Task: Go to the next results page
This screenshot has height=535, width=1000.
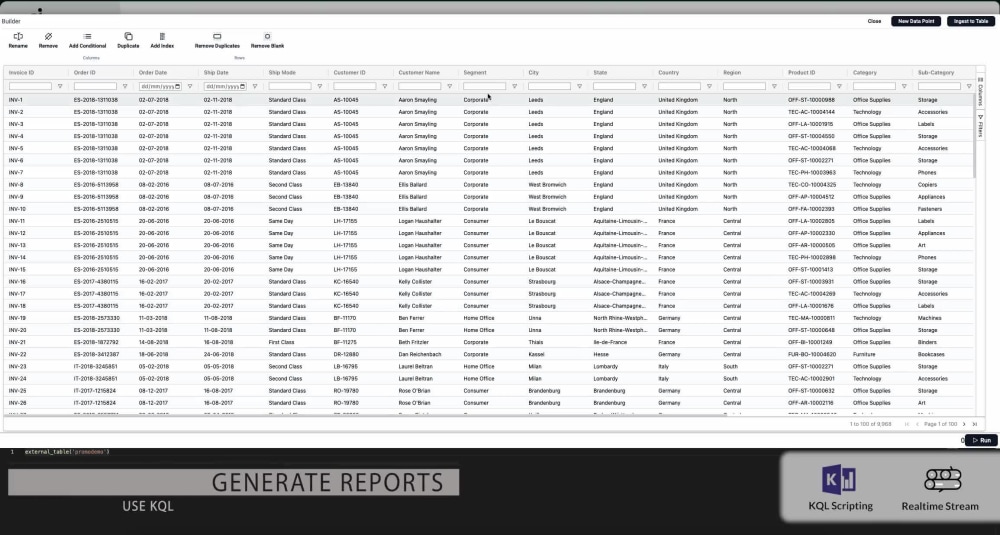Action: coord(964,424)
